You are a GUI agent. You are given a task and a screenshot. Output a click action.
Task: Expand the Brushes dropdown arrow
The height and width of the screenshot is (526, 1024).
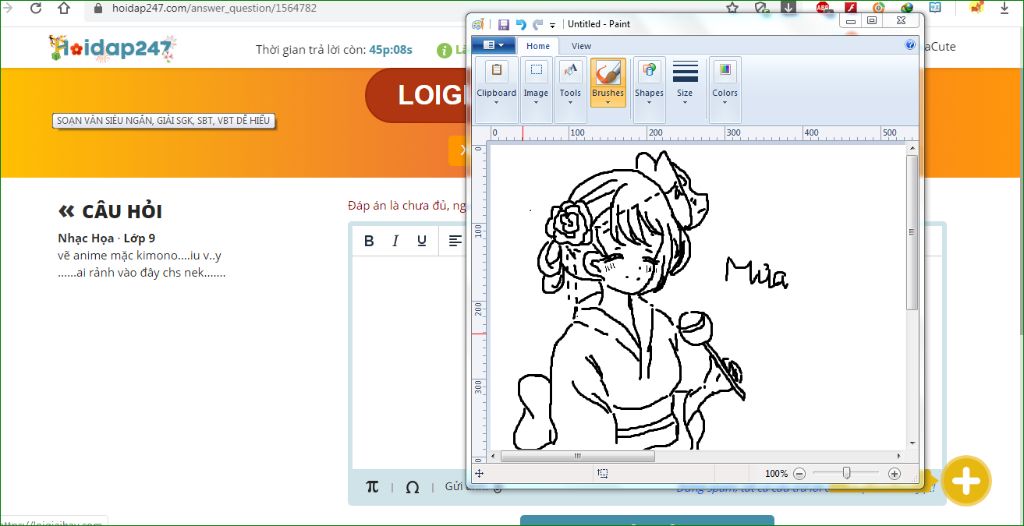608,102
